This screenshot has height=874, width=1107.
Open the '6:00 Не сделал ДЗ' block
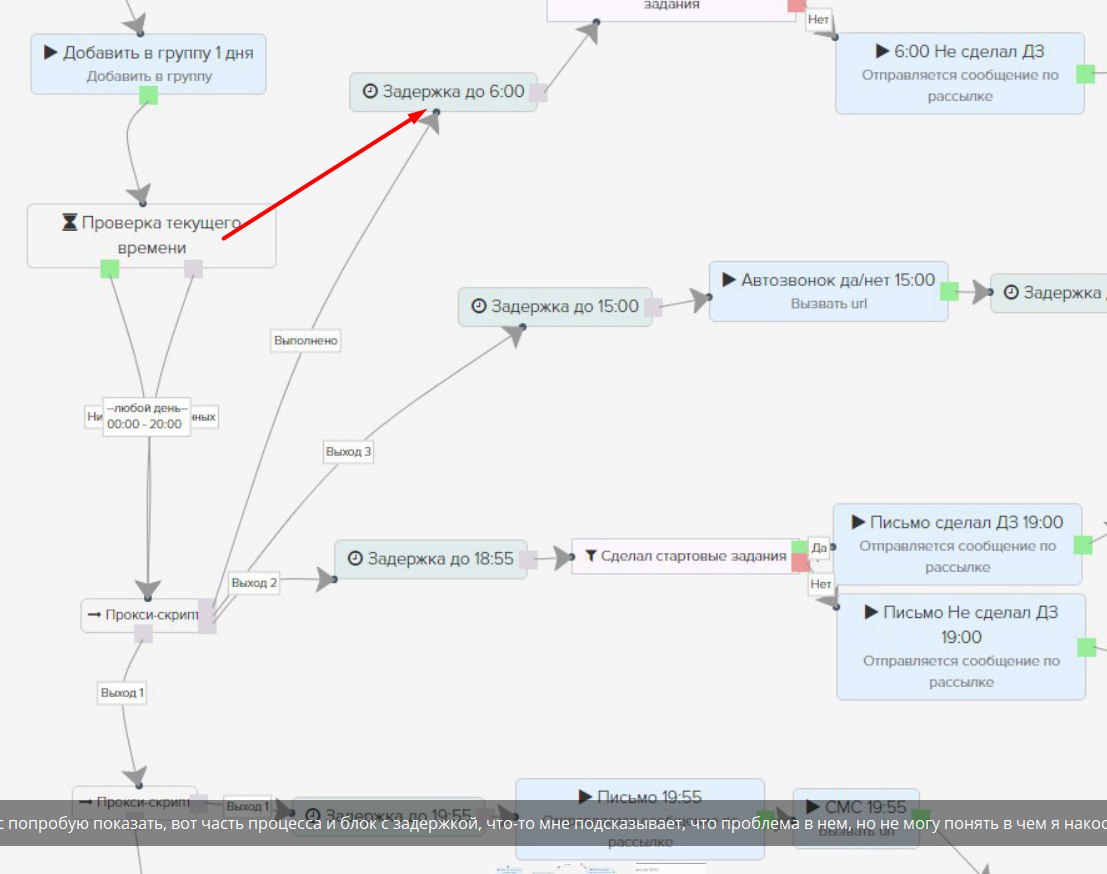click(x=959, y=73)
